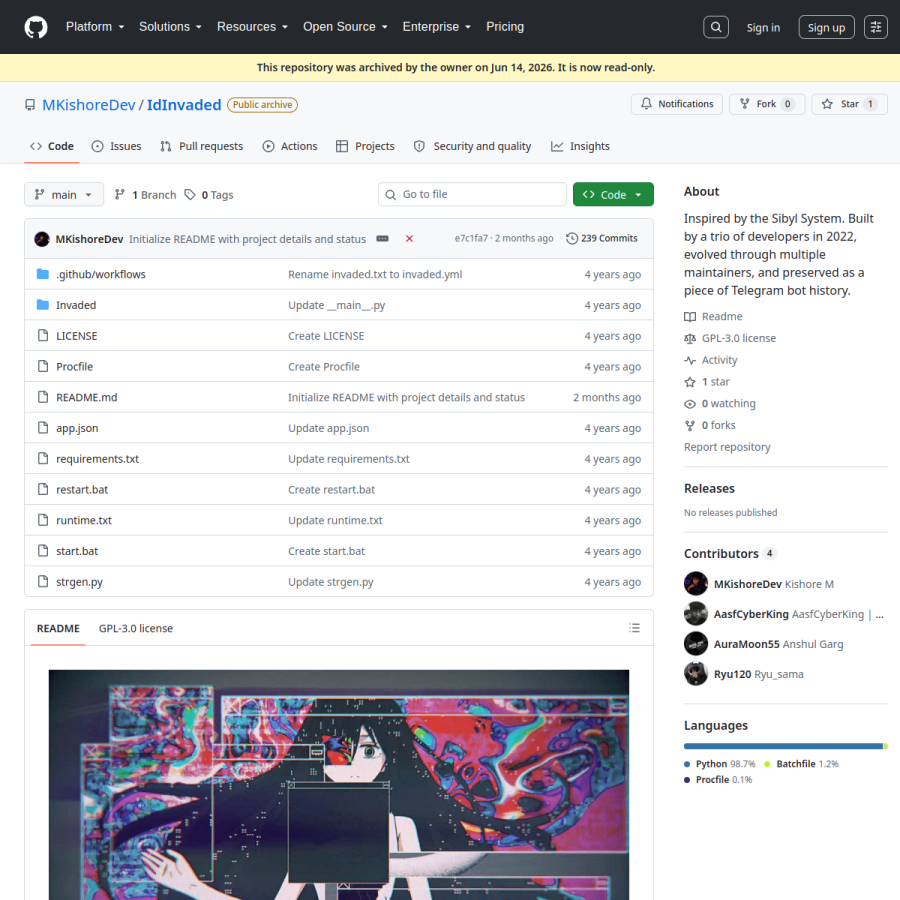This screenshot has height=900, width=900.
Task: Open the 239 Commits history
Action: [x=602, y=238]
